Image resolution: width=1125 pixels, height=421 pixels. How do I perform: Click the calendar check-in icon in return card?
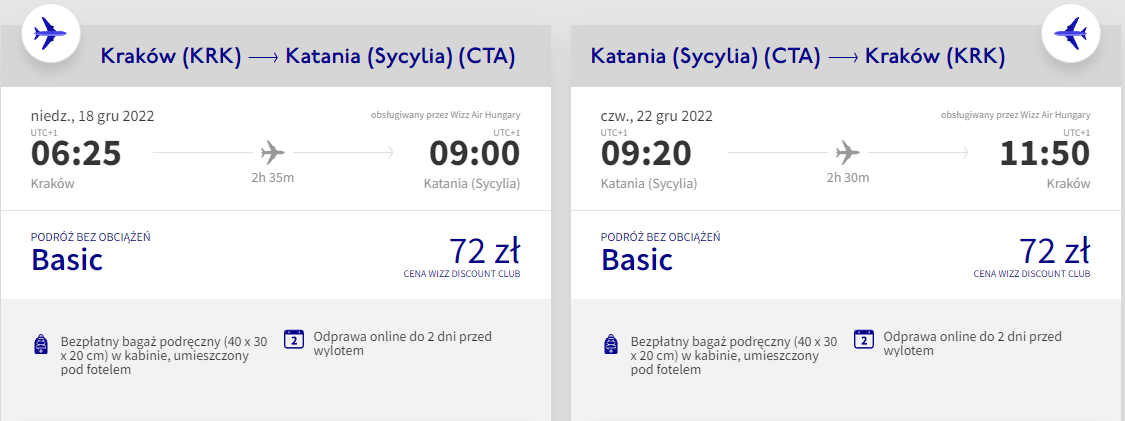click(x=864, y=339)
